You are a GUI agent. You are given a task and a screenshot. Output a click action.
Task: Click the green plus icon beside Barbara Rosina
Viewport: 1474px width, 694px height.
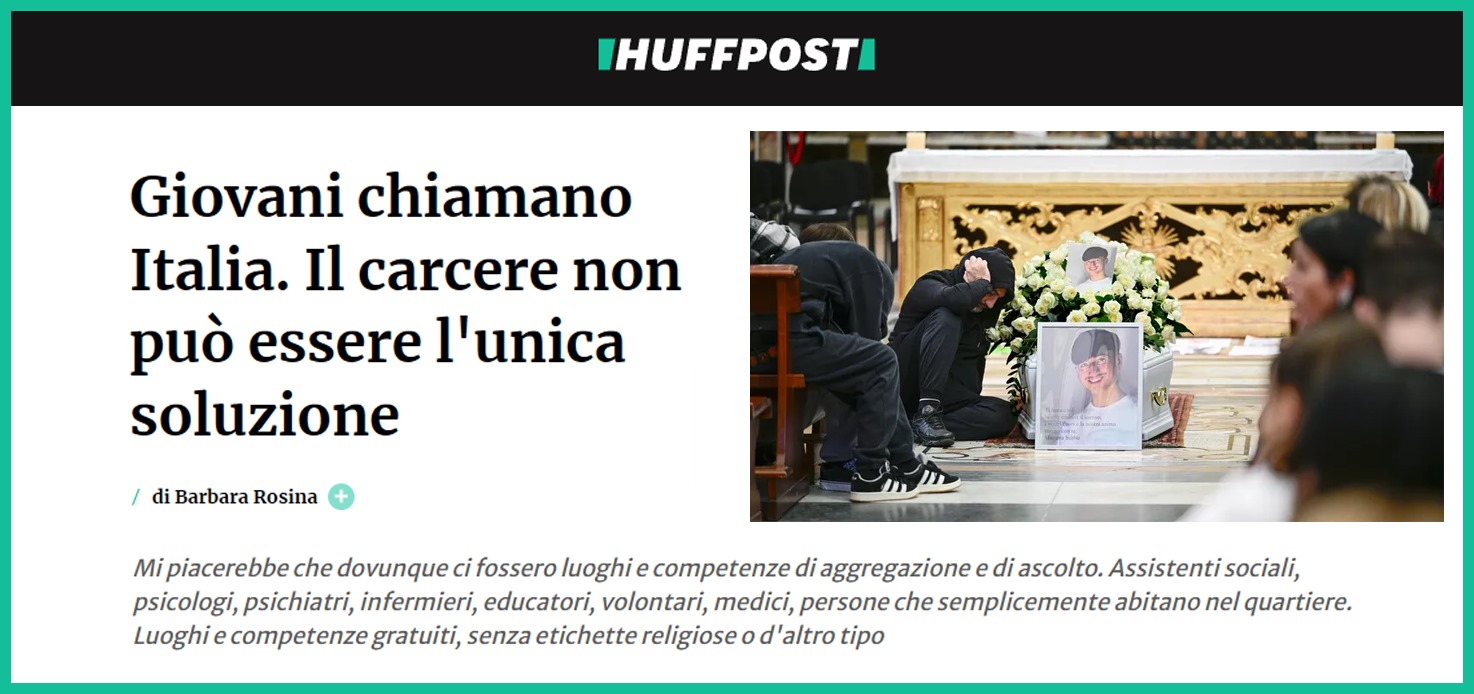pos(341,497)
